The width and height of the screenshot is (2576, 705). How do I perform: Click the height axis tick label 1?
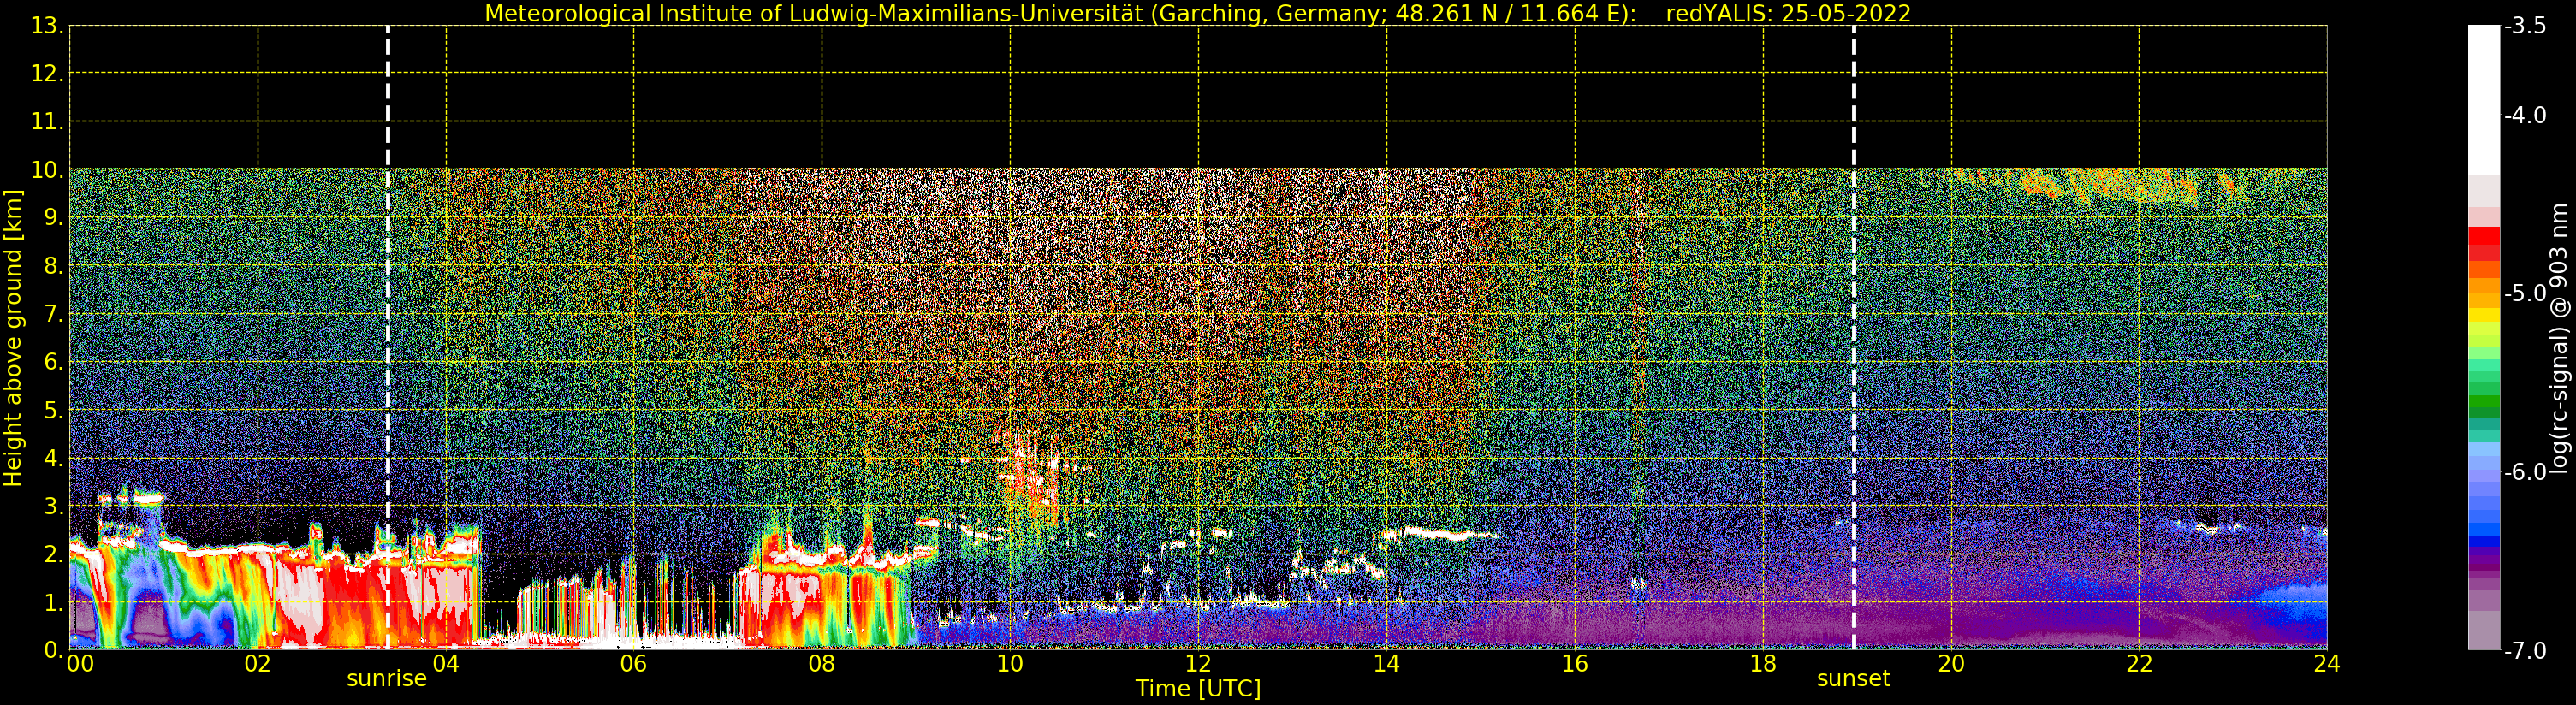pos(52,602)
